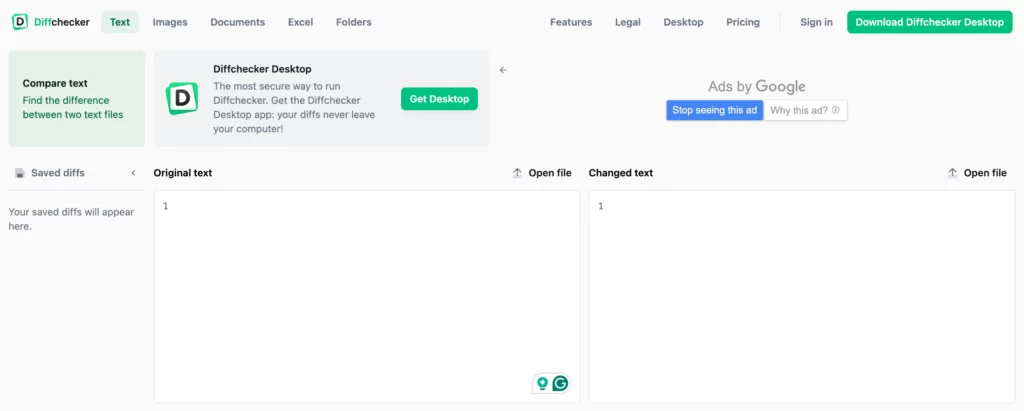Click the upload icon above Changed text
This screenshot has width=1024, height=411.
pos(952,173)
